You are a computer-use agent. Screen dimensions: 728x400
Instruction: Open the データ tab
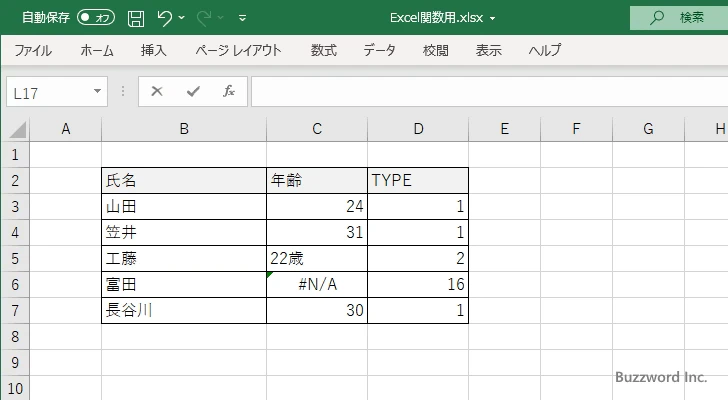point(379,50)
